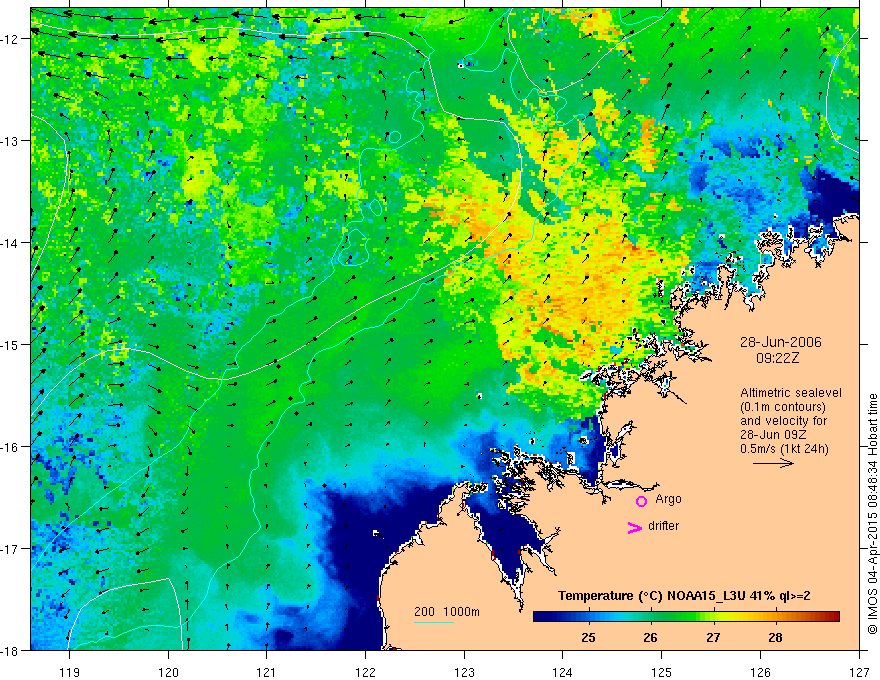
Task: Click the magenta Argo circle symbol
Action: click(641, 501)
